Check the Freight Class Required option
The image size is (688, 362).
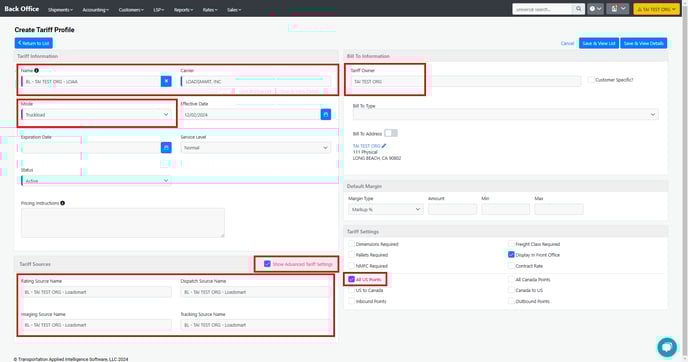[x=511, y=244]
